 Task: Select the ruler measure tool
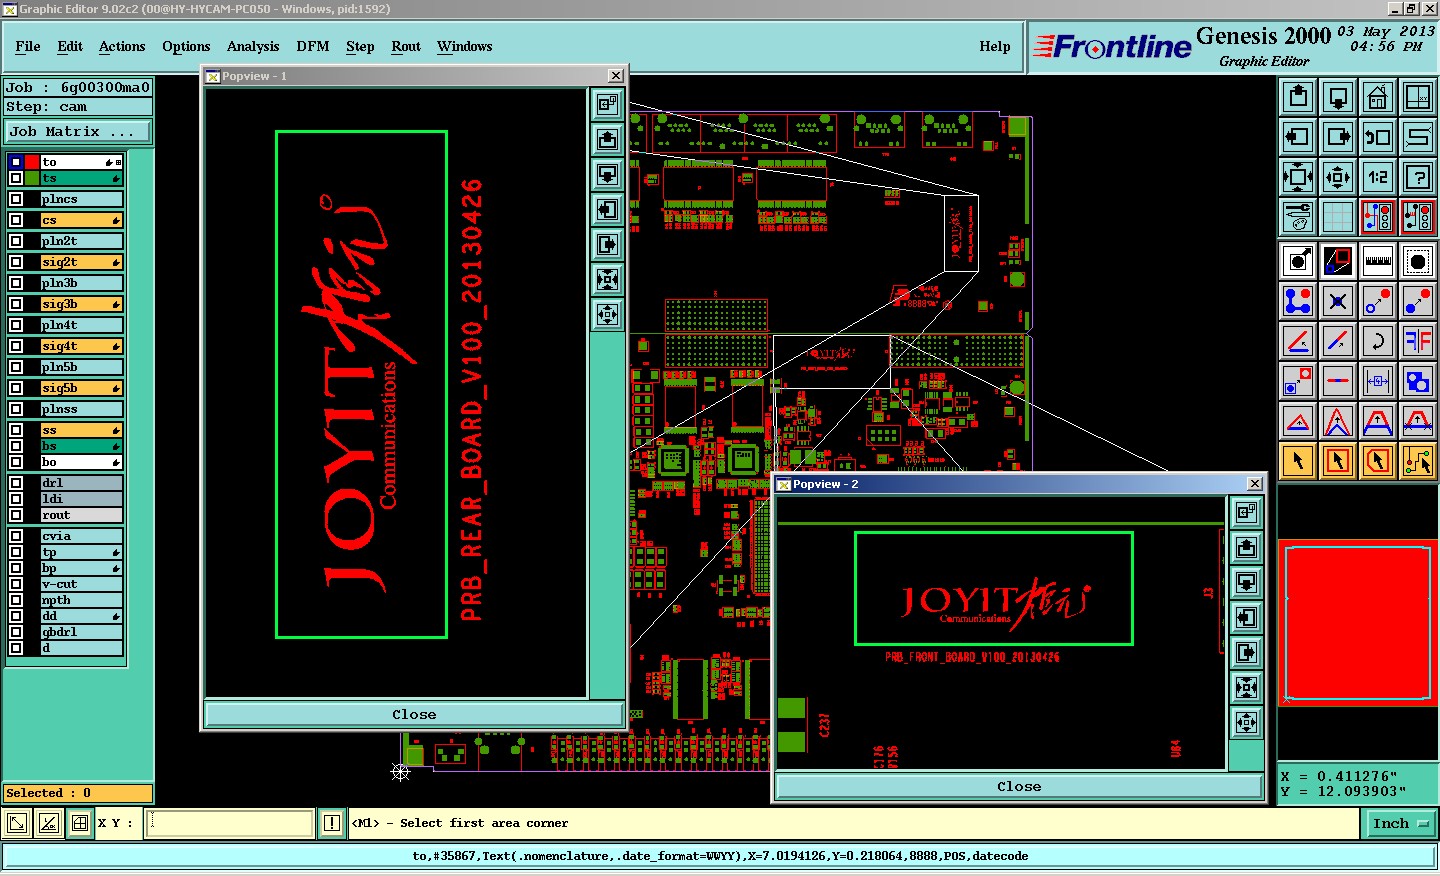coord(1378,261)
